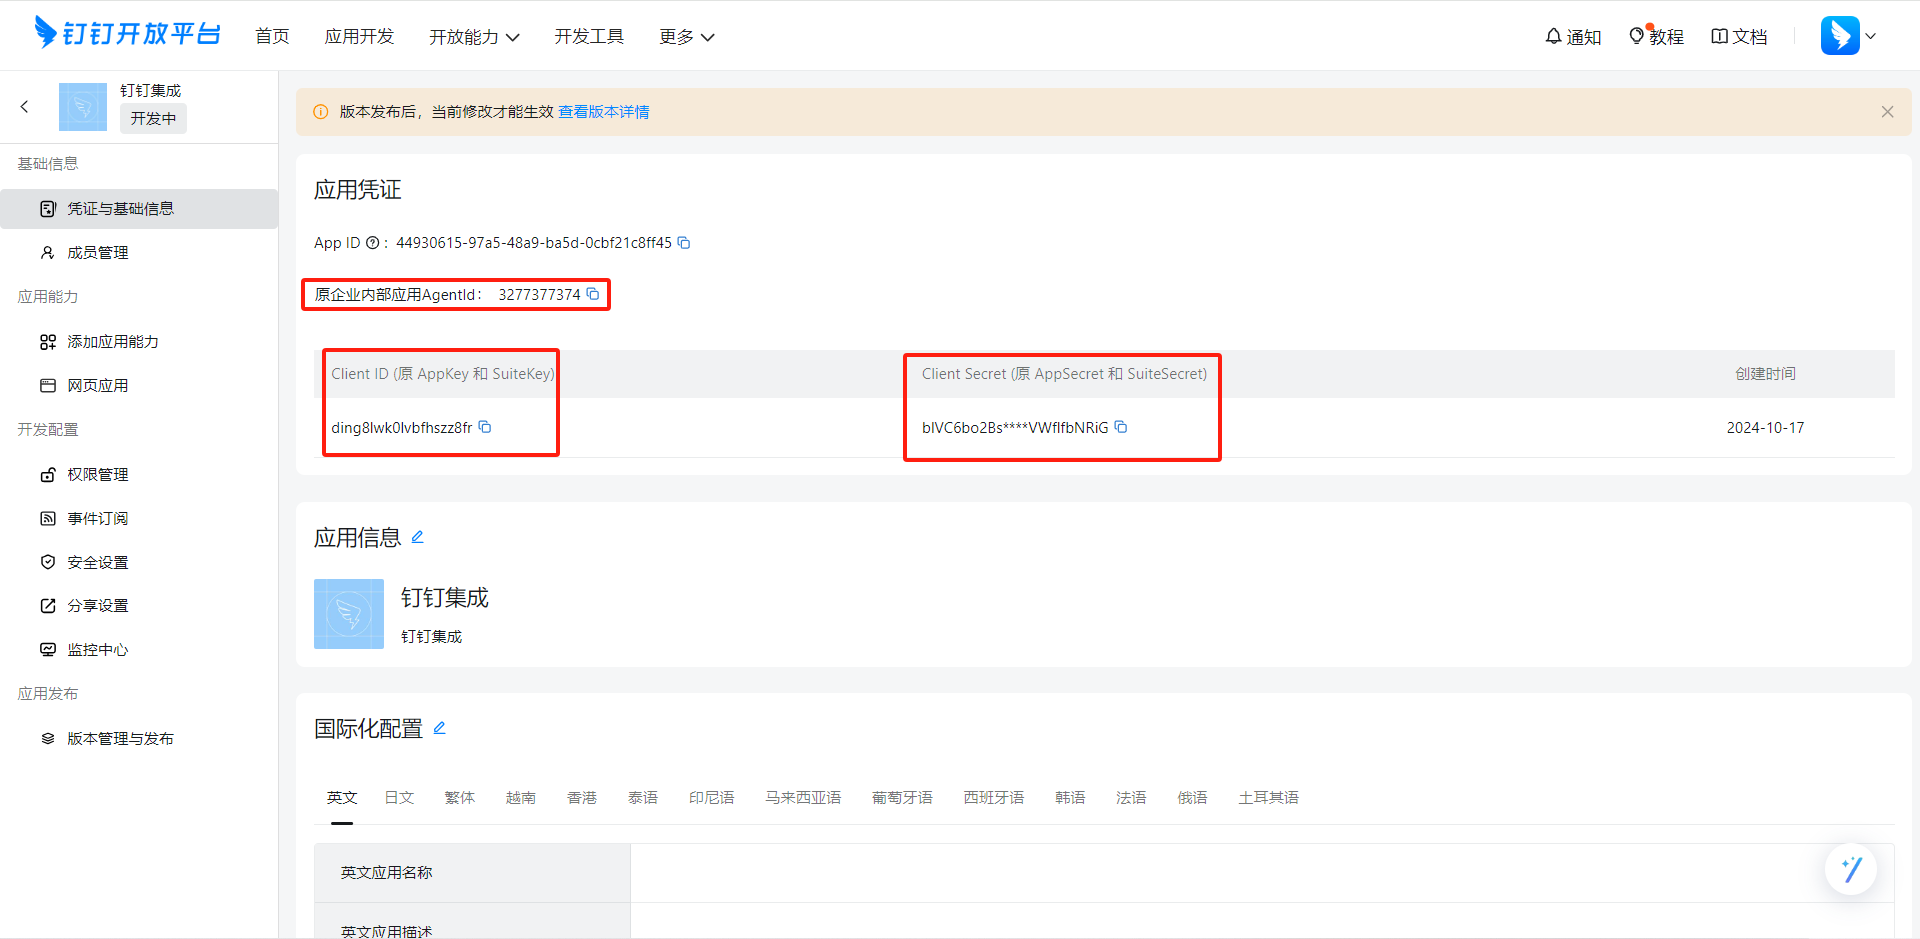1920x939 pixels.
Task: Copy the AgentId 3277377374
Action: point(593,294)
